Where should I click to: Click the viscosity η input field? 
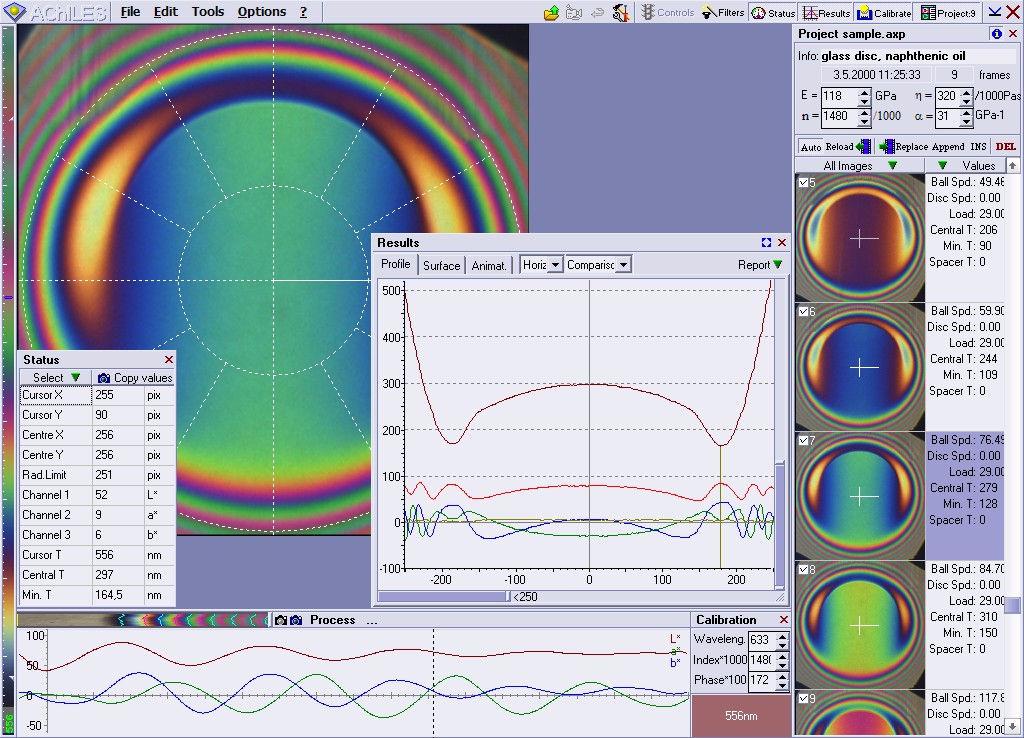pyautogui.click(x=948, y=96)
